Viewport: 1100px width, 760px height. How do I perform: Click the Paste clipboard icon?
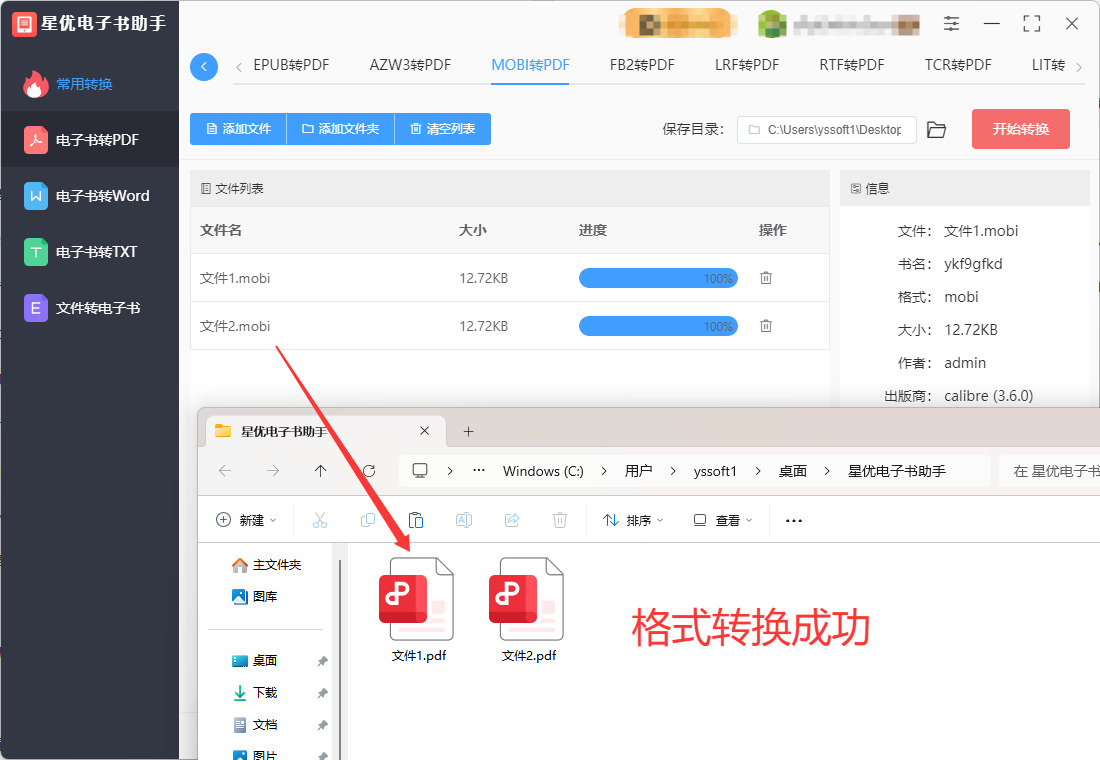click(x=416, y=520)
